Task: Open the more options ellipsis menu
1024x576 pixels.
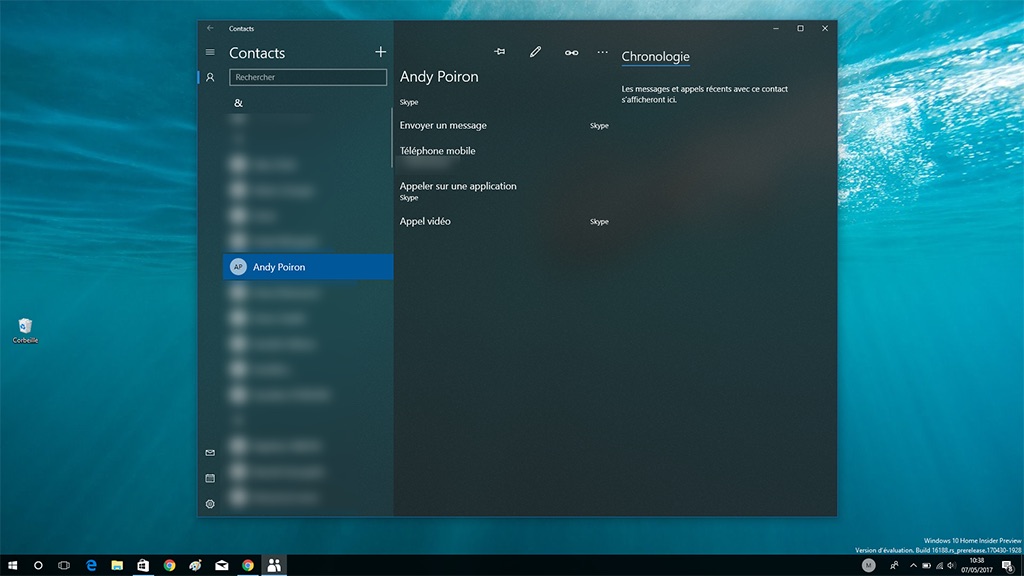Action: pos(602,52)
